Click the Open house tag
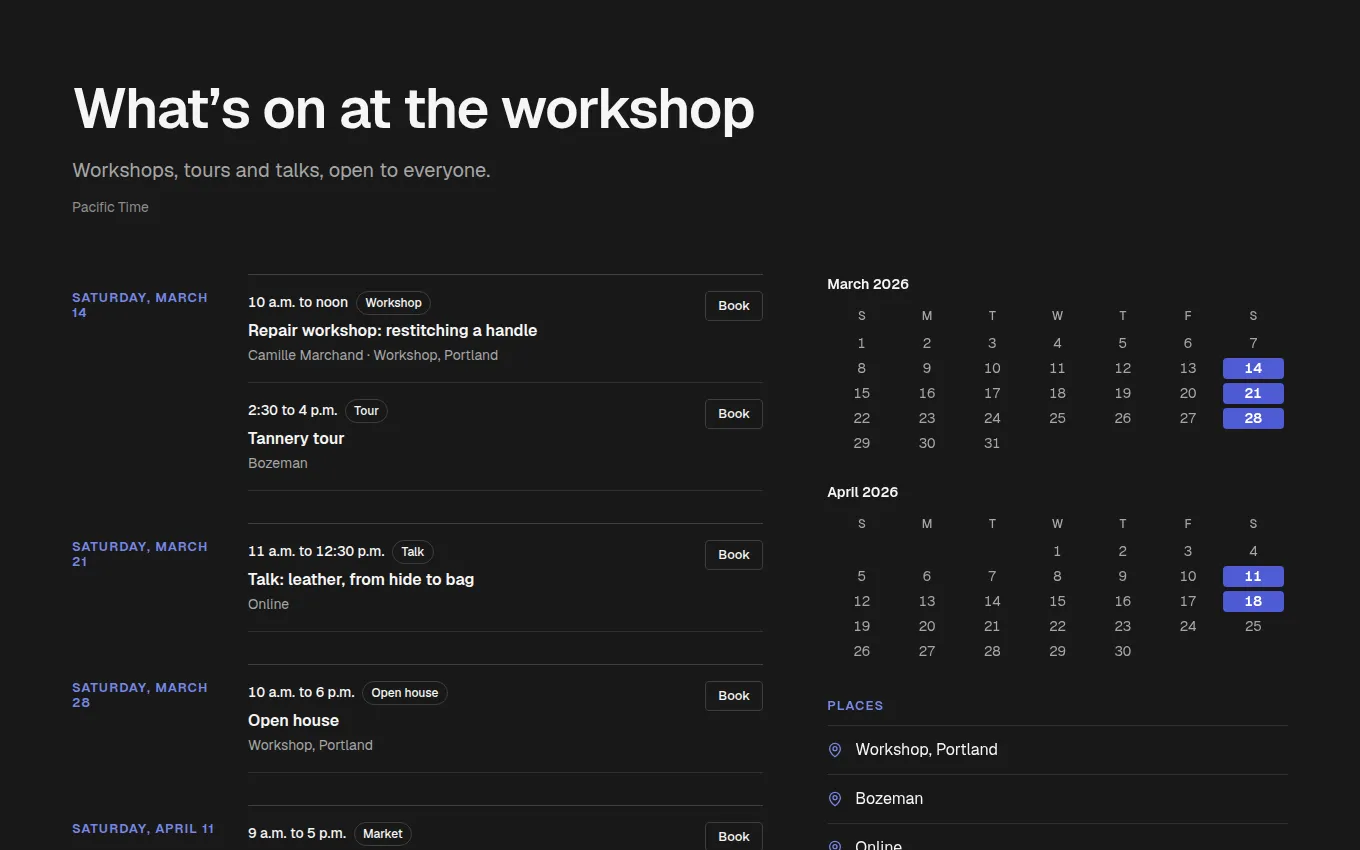The height and width of the screenshot is (850, 1360). pyautogui.click(x=405, y=693)
